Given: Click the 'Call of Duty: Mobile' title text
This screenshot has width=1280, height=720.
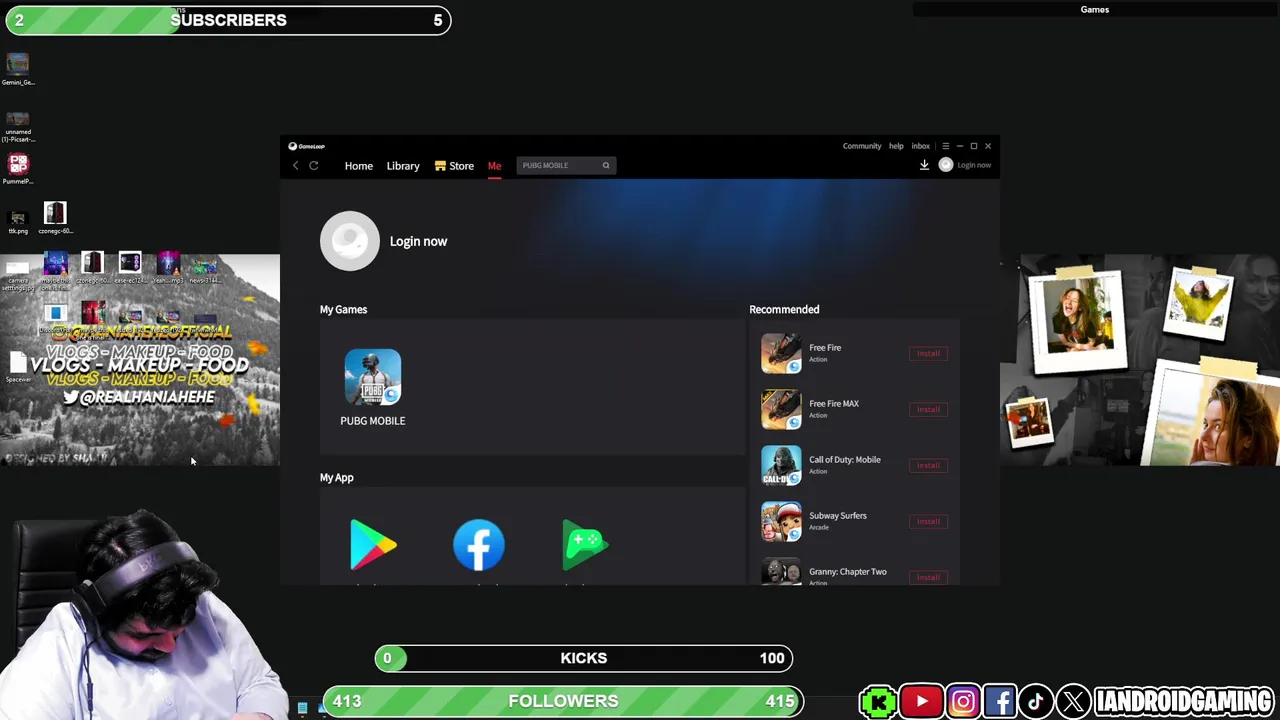Looking at the screenshot, I should [845, 460].
